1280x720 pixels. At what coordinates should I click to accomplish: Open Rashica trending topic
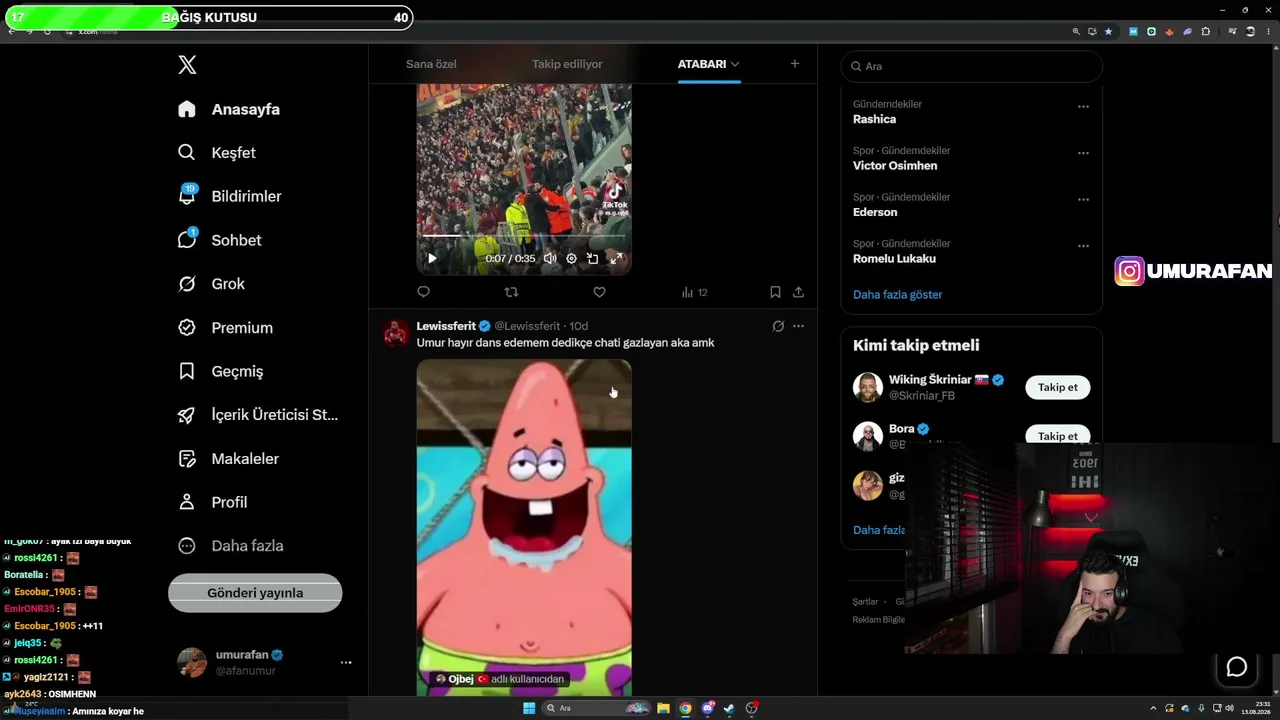point(874,119)
